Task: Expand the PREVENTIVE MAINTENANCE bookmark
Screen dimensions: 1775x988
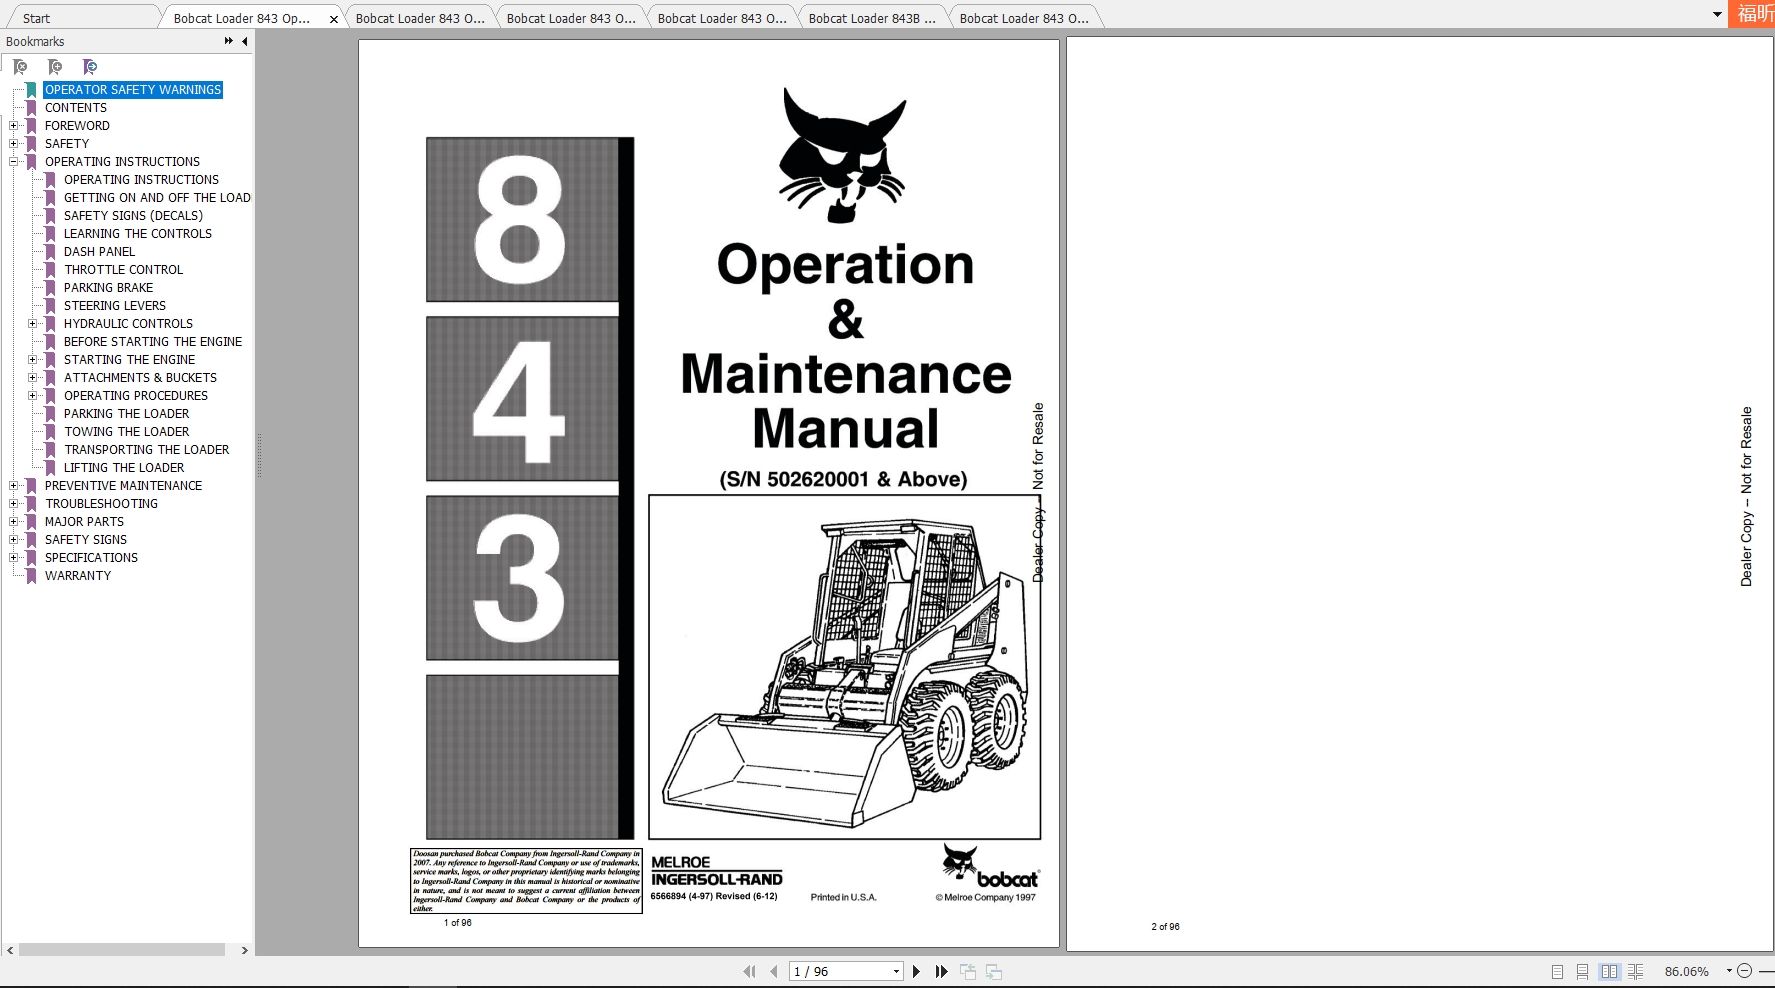Action: click(x=12, y=485)
